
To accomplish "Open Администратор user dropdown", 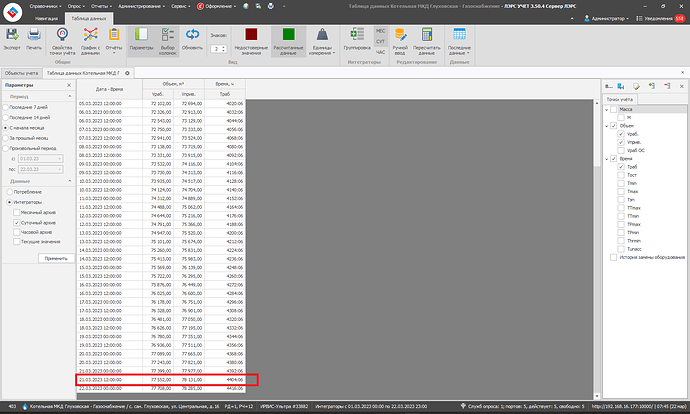I will click(x=606, y=18).
